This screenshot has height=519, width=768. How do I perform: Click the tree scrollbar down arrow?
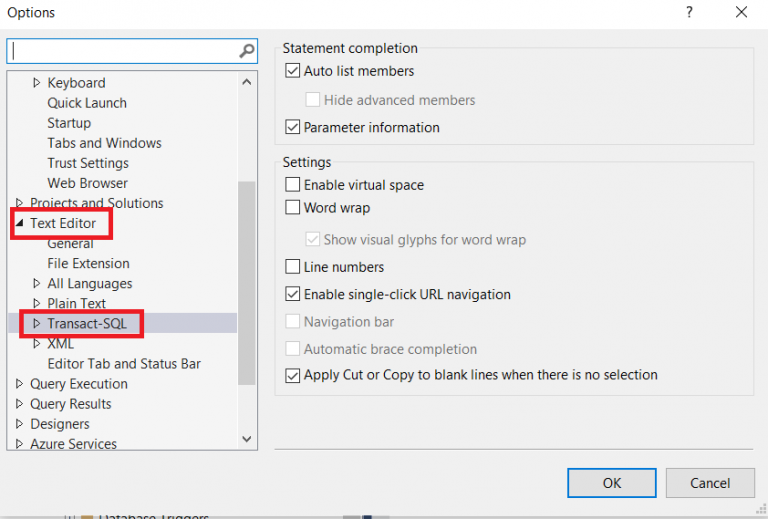pos(247,439)
